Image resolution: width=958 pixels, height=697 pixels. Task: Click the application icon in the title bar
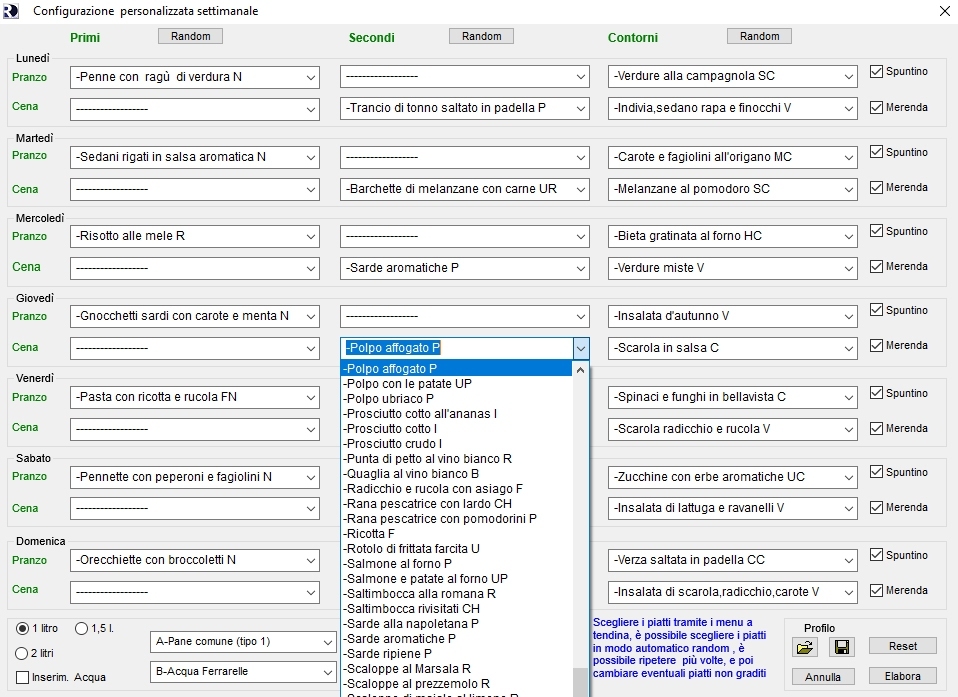coord(10,10)
